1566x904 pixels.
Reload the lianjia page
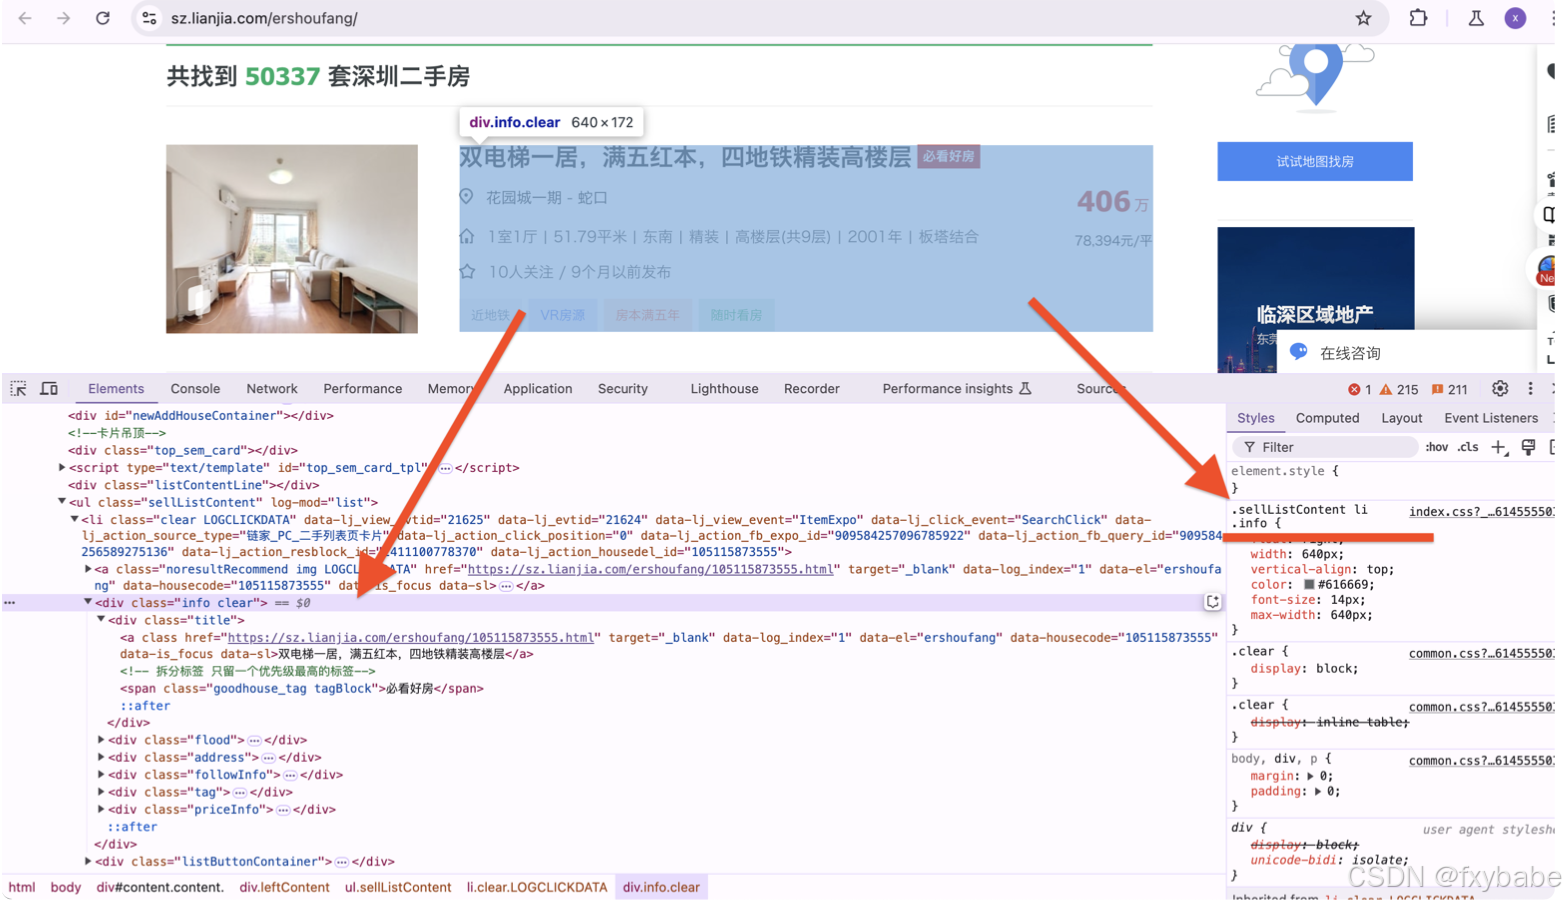pyautogui.click(x=102, y=18)
